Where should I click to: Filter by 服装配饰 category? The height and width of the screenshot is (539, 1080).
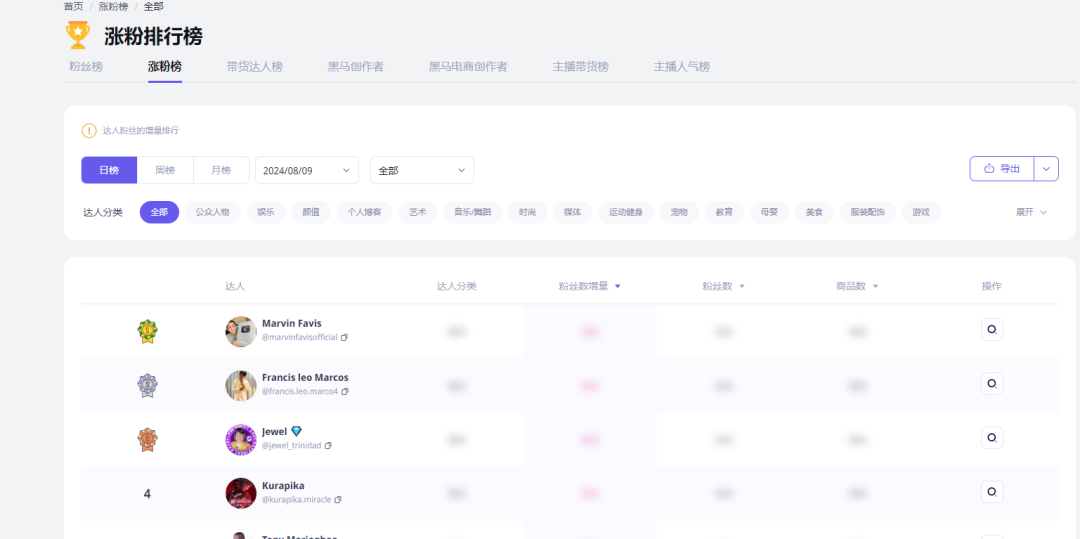point(868,212)
